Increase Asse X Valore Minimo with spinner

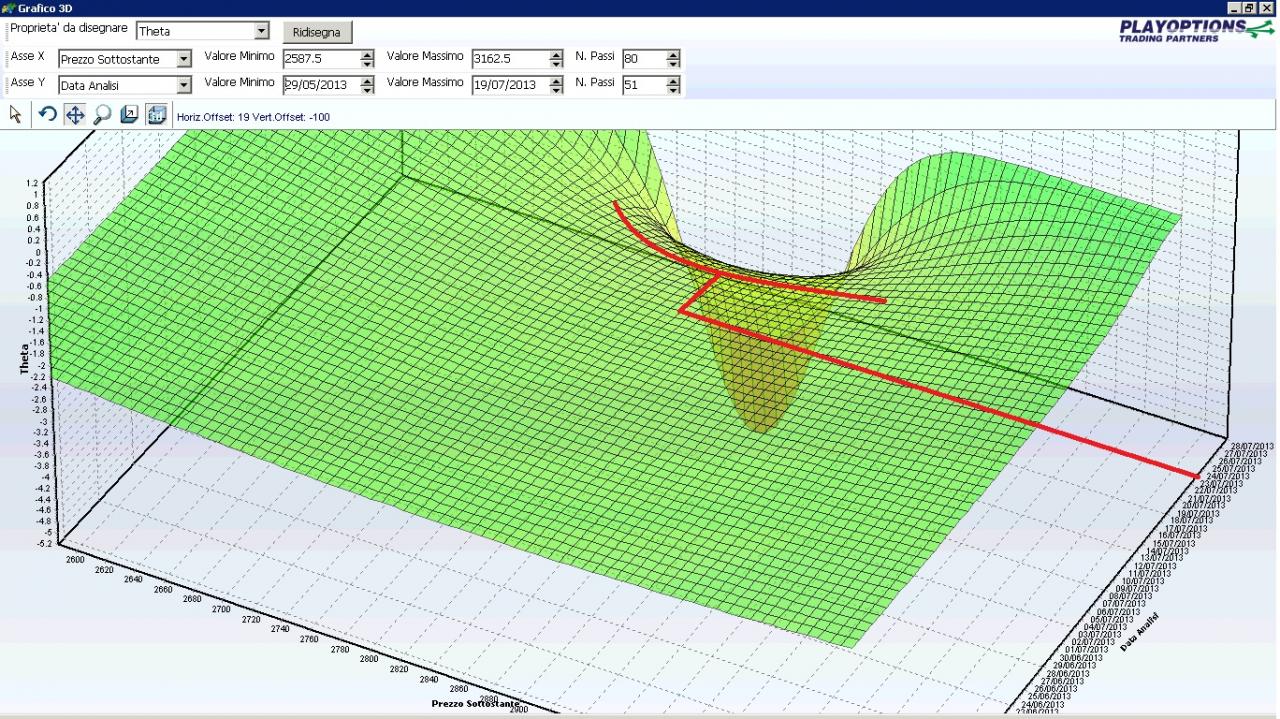367,55
